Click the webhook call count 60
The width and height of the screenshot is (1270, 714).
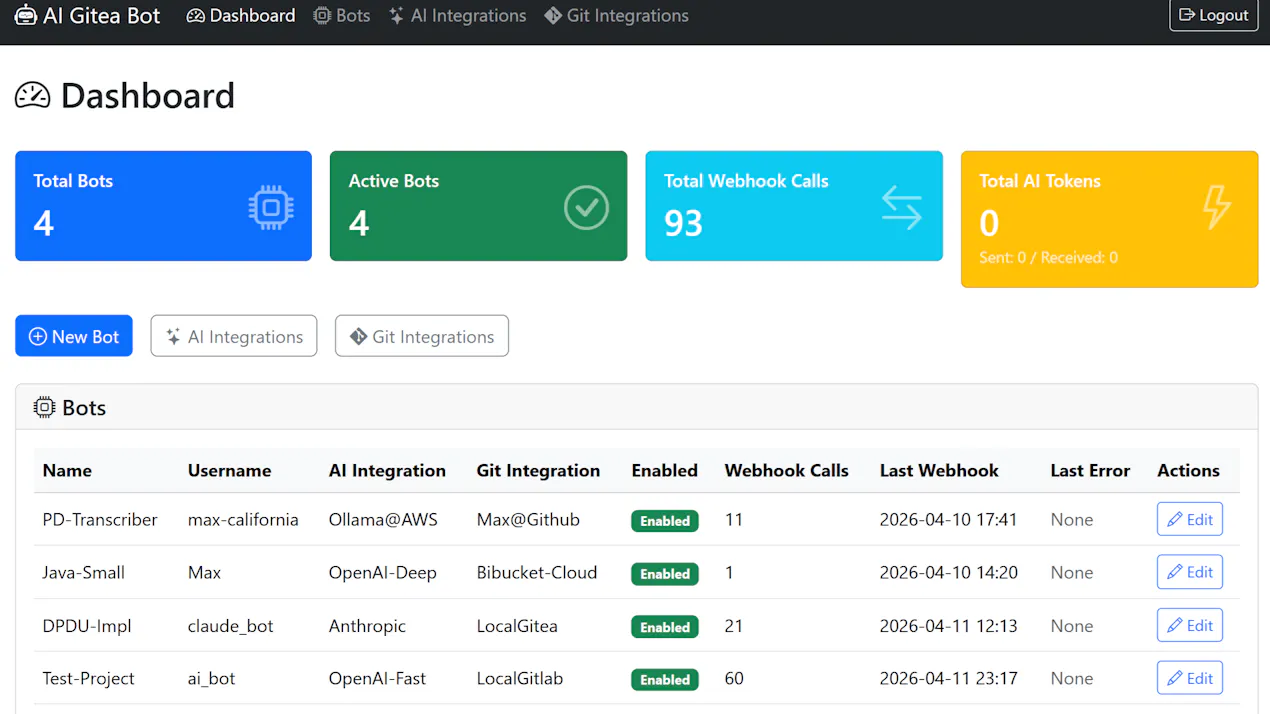pyautogui.click(x=734, y=678)
